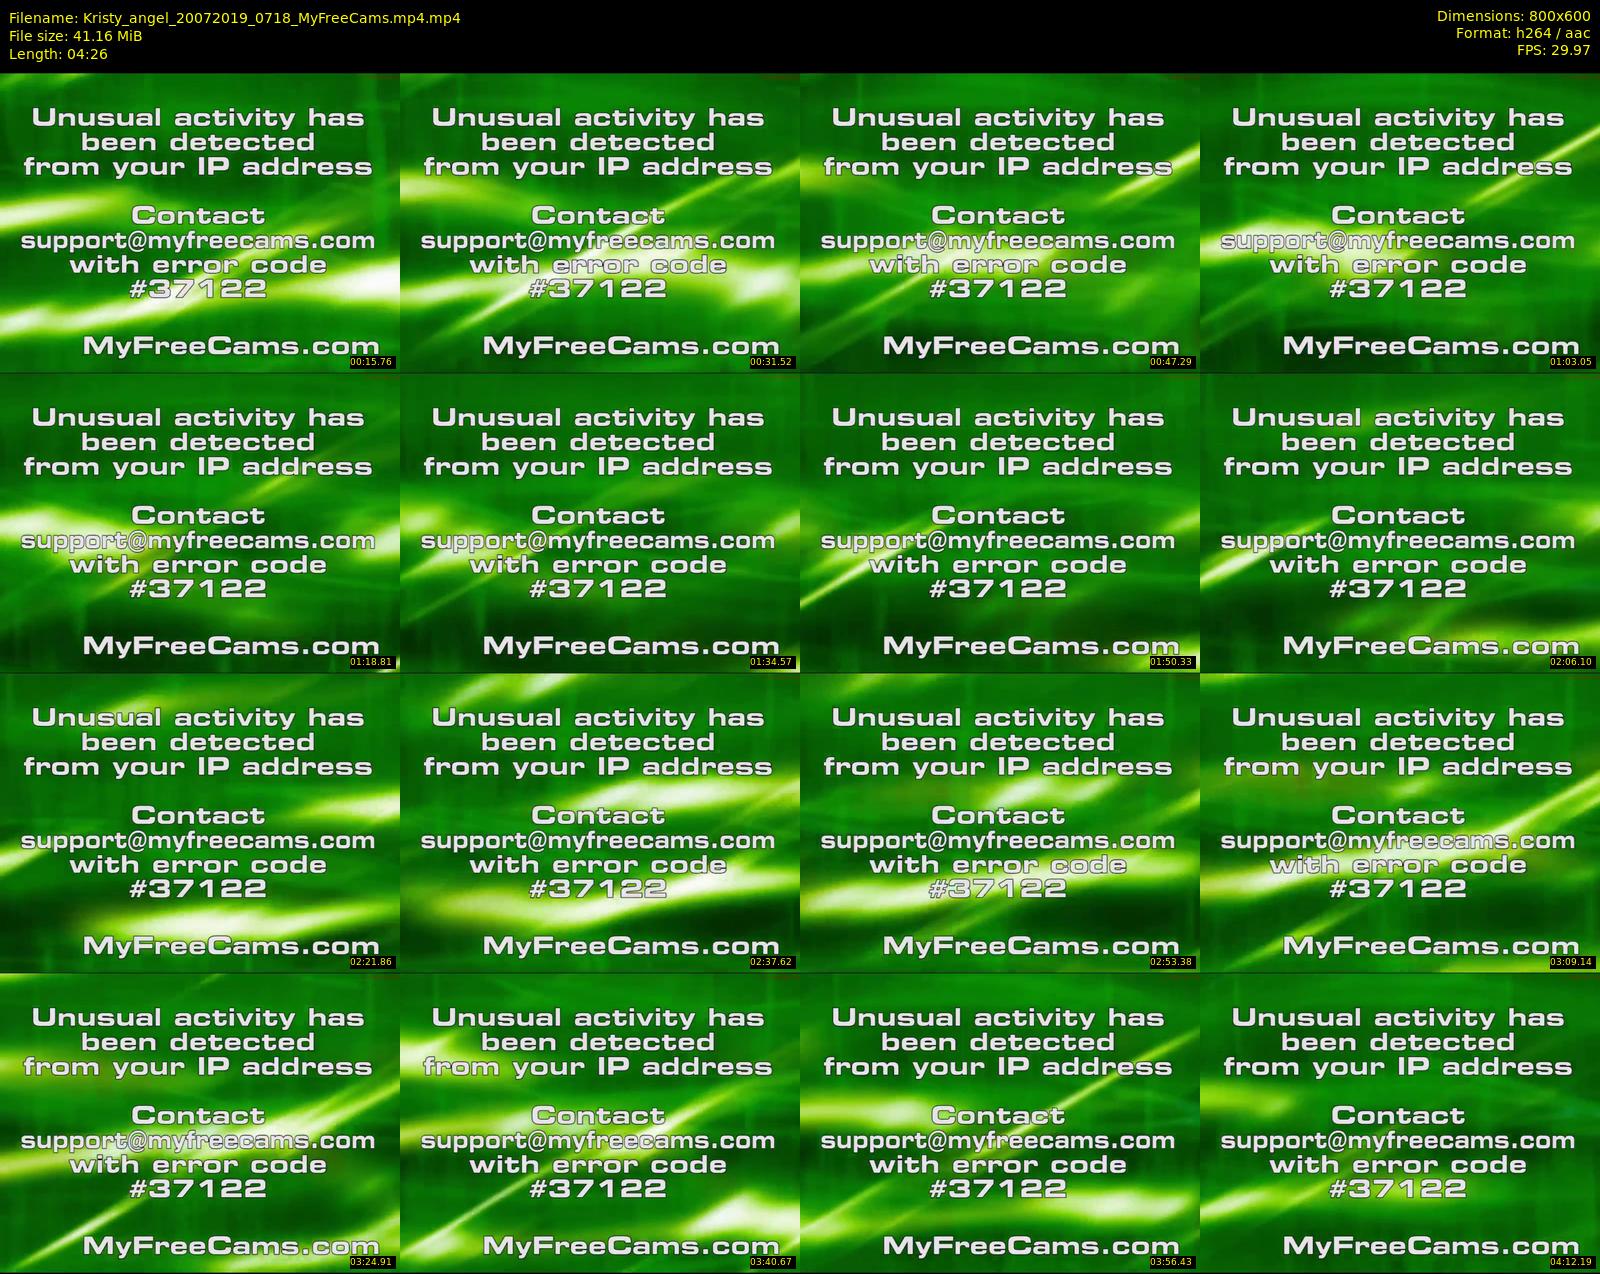The width and height of the screenshot is (1600, 1274).
Task: Pick the frame thumbnail at 03:09.14
Action: [1399, 822]
